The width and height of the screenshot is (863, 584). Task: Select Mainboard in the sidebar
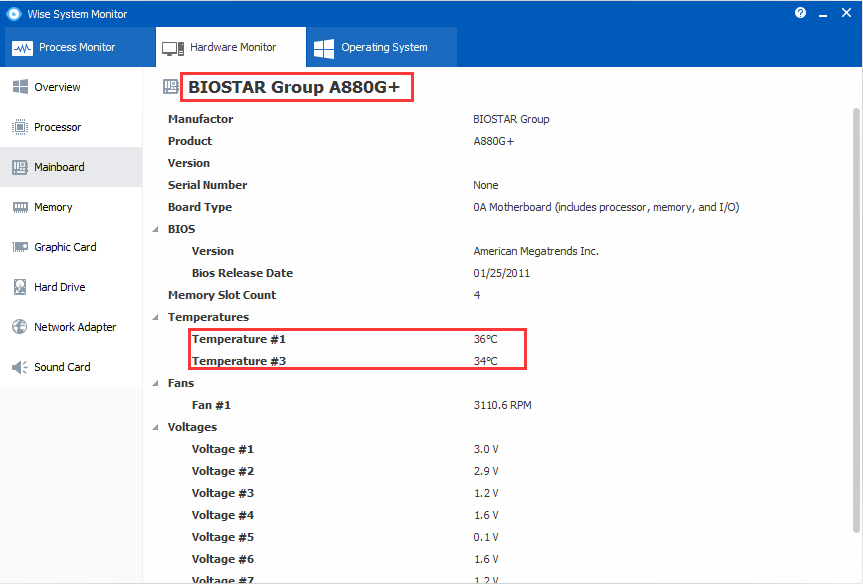pos(71,167)
